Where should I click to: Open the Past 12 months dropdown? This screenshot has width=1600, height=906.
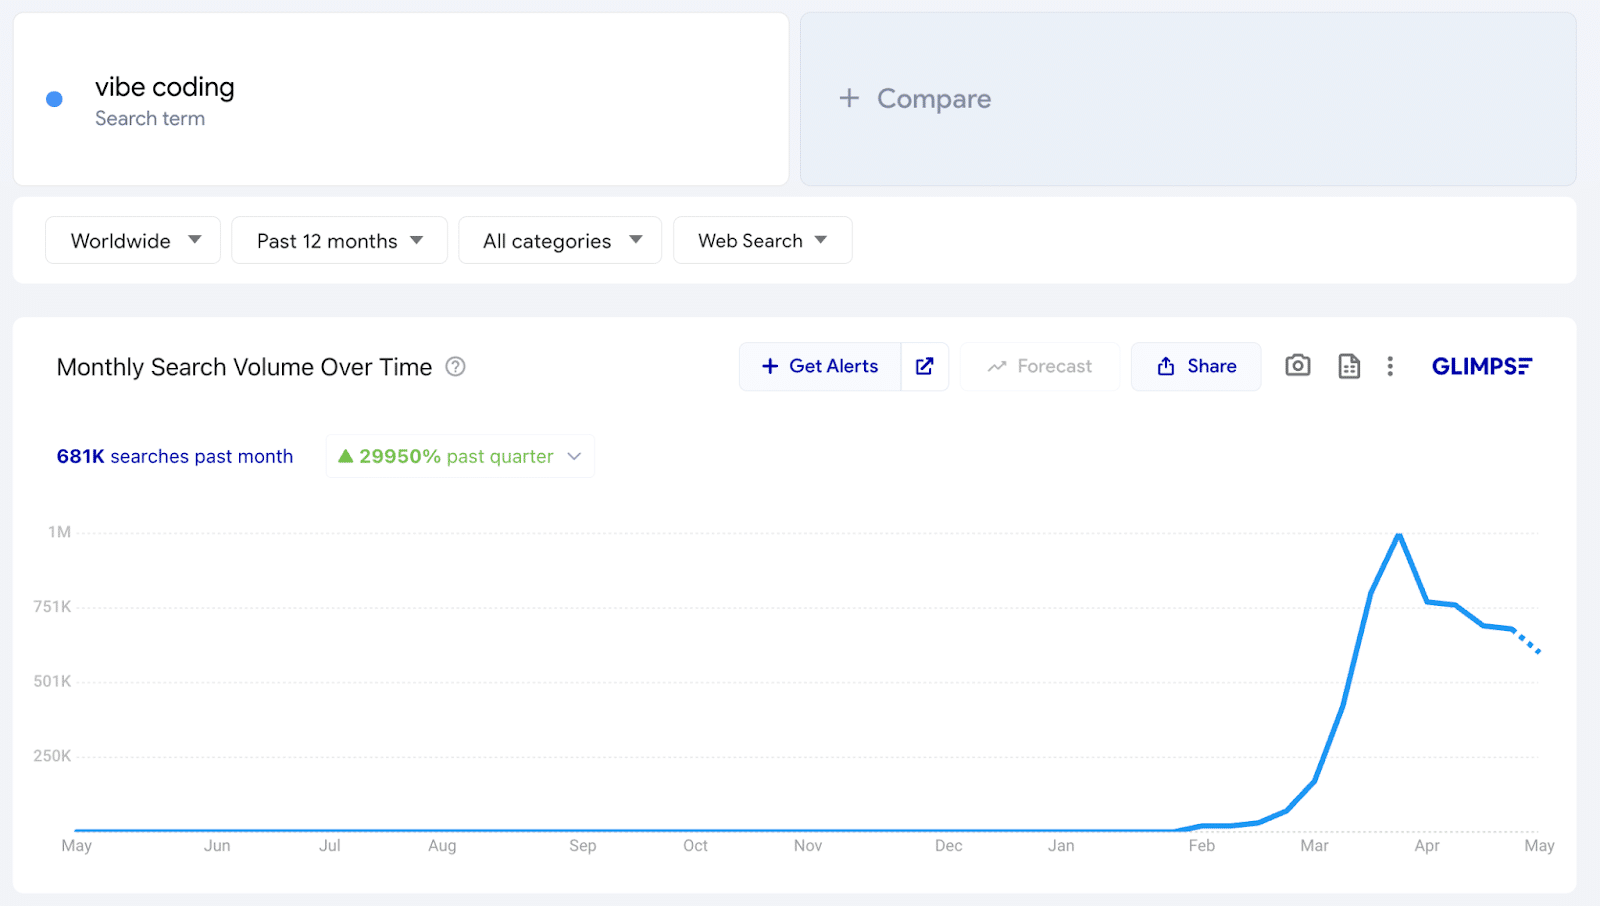(x=339, y=240)
